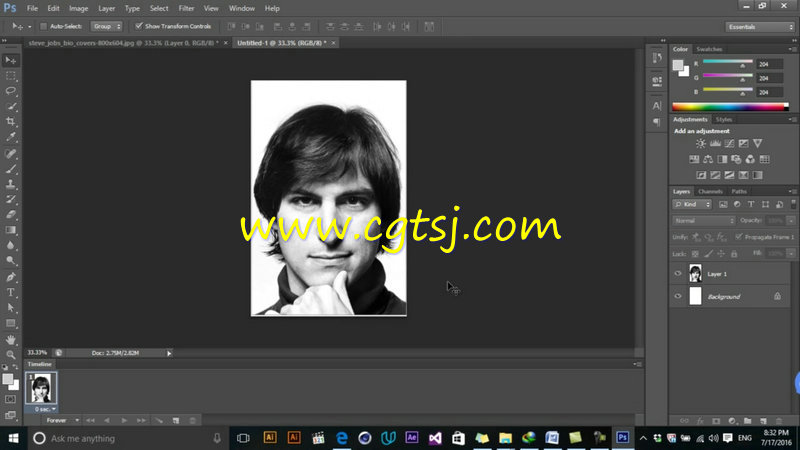800x450 pixels.
Task: Click the color spectrum ramp
Action: tap(730, 107)
